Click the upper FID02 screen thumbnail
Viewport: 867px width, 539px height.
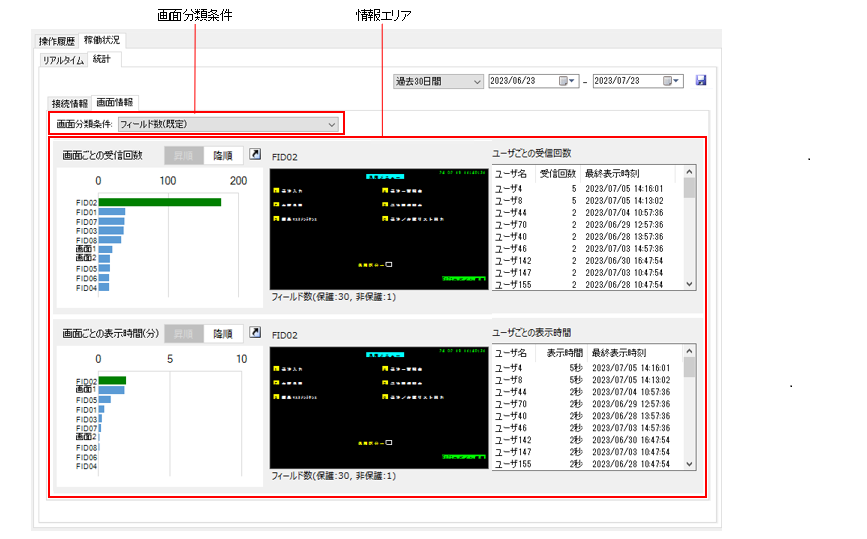(x=379, y=228)
